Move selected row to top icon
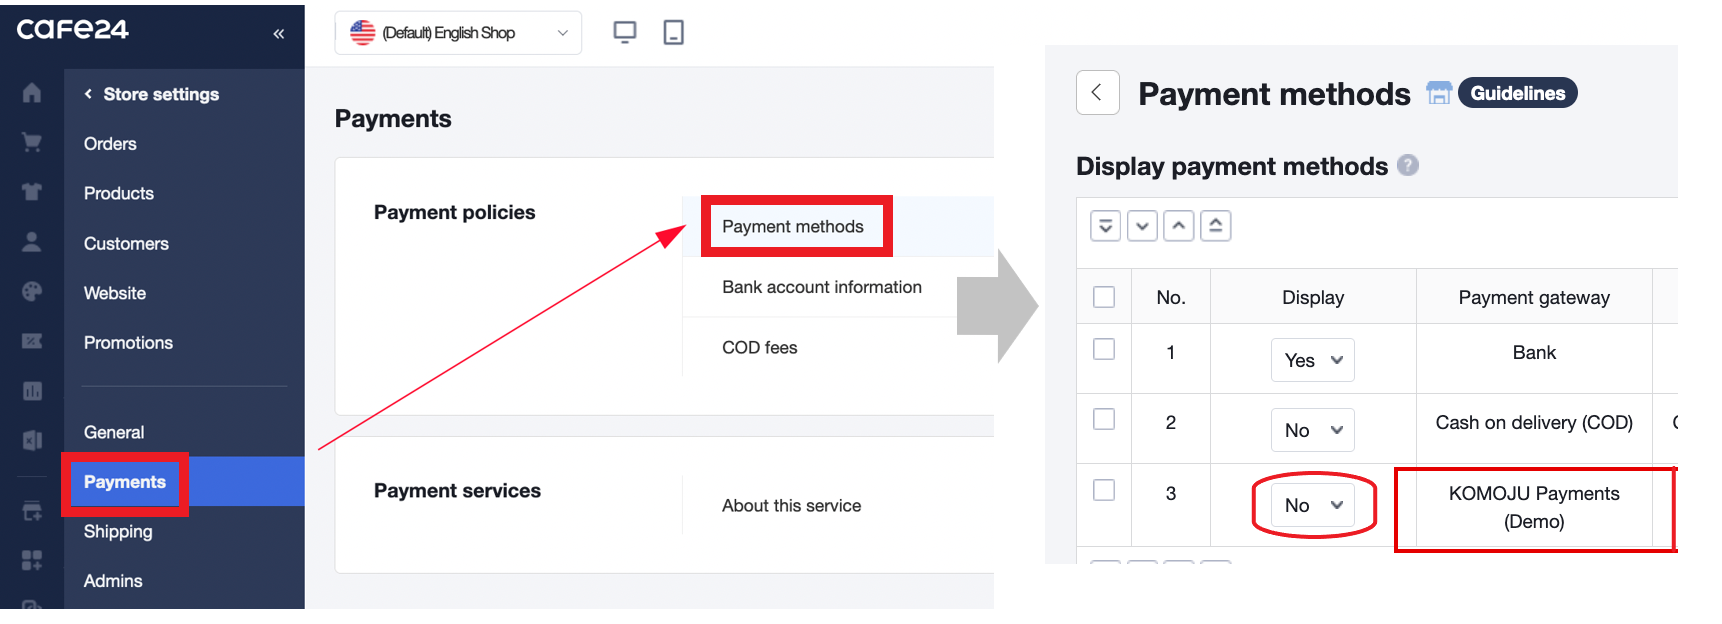Viewport: 1722px width, 624px height. pos(1216,226)
